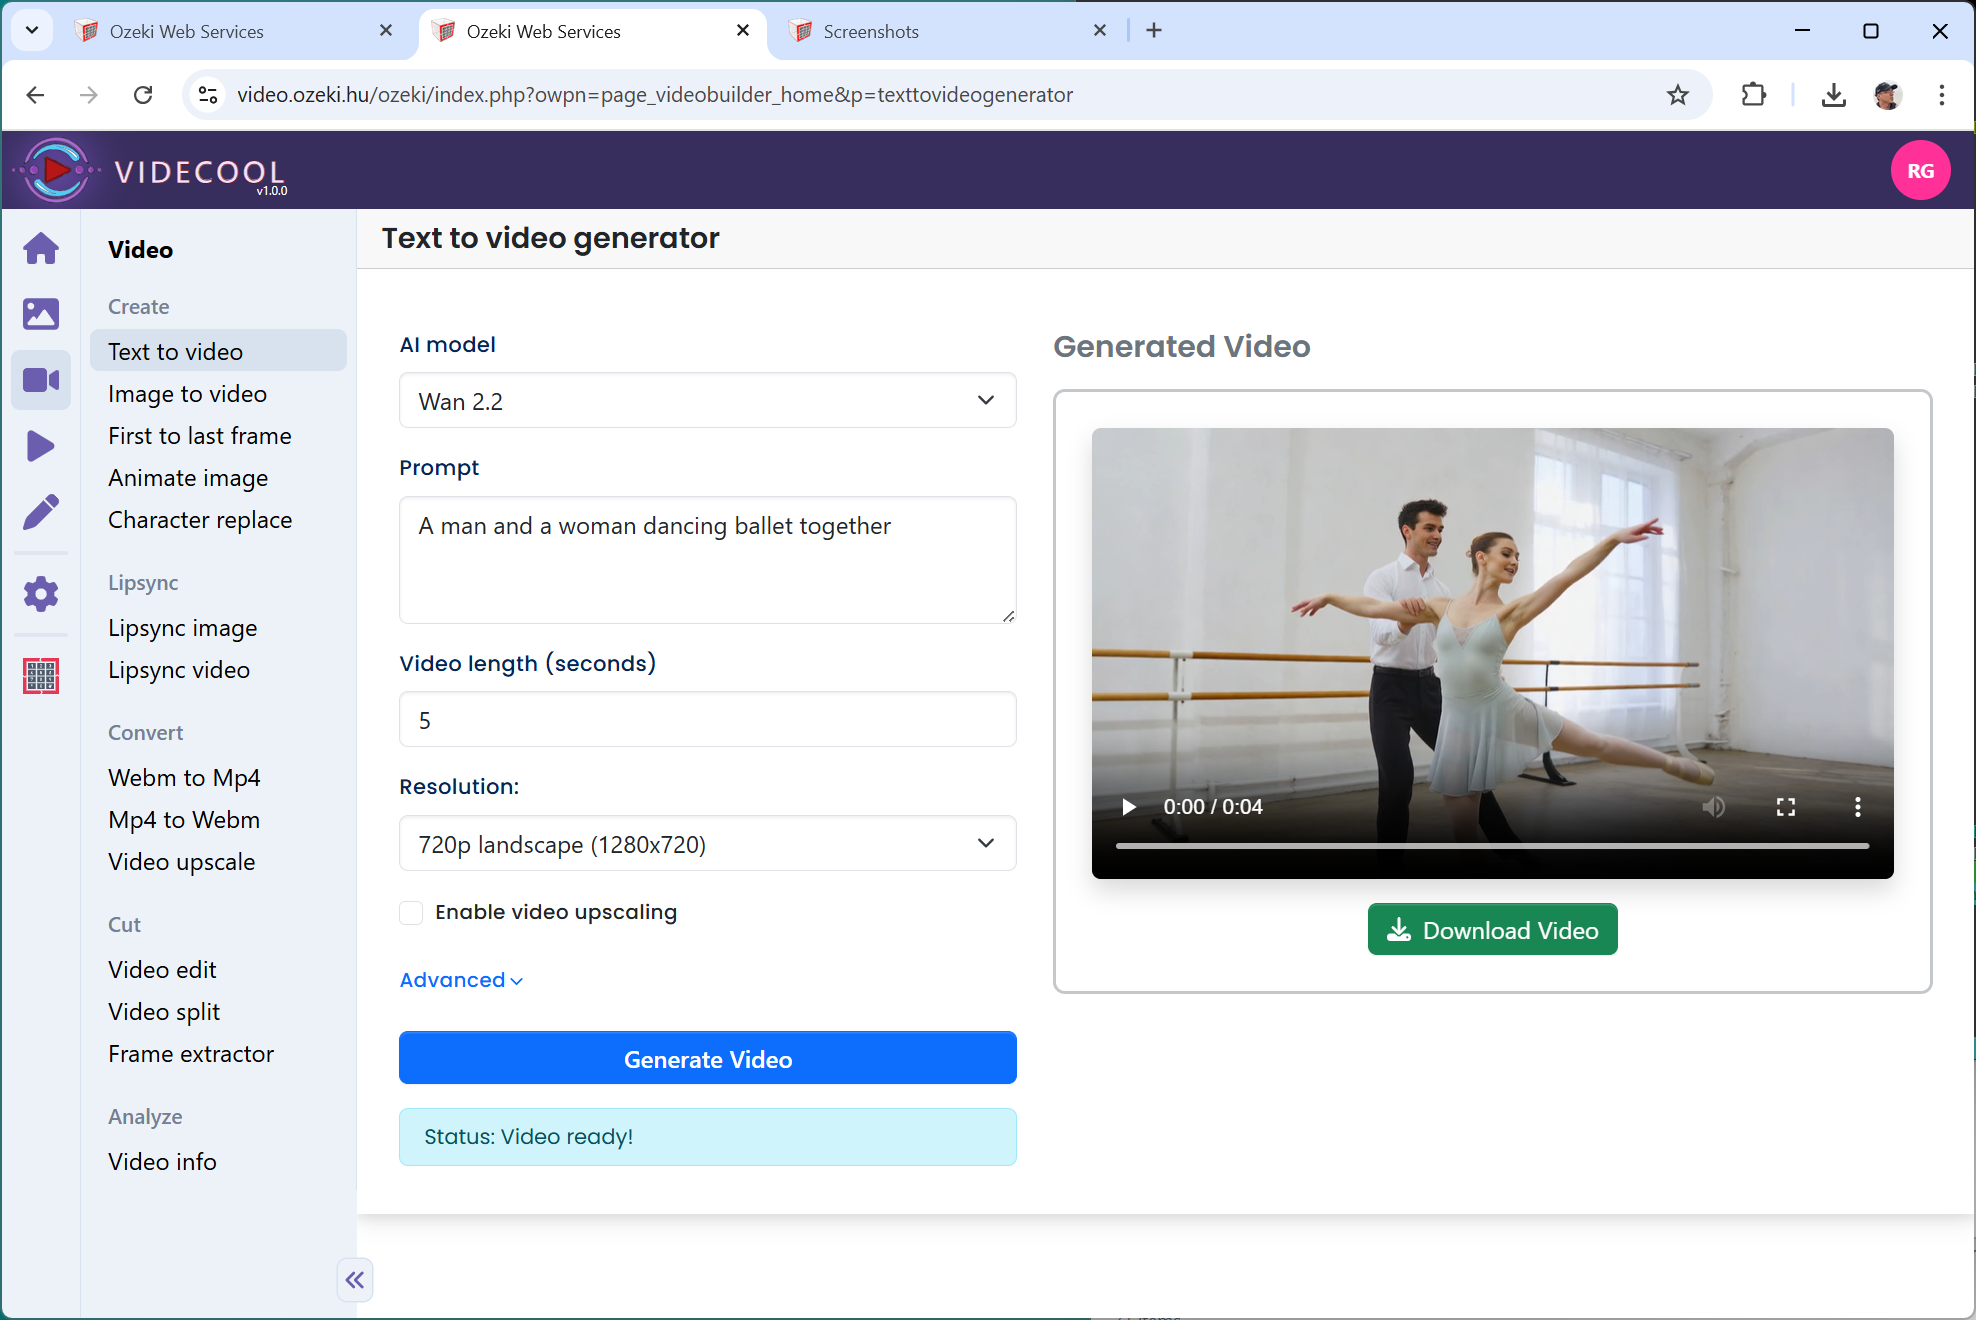Select Image to video menu item
The height and width of the screenshot is (1320, 1976).
[x=187, y=394]
